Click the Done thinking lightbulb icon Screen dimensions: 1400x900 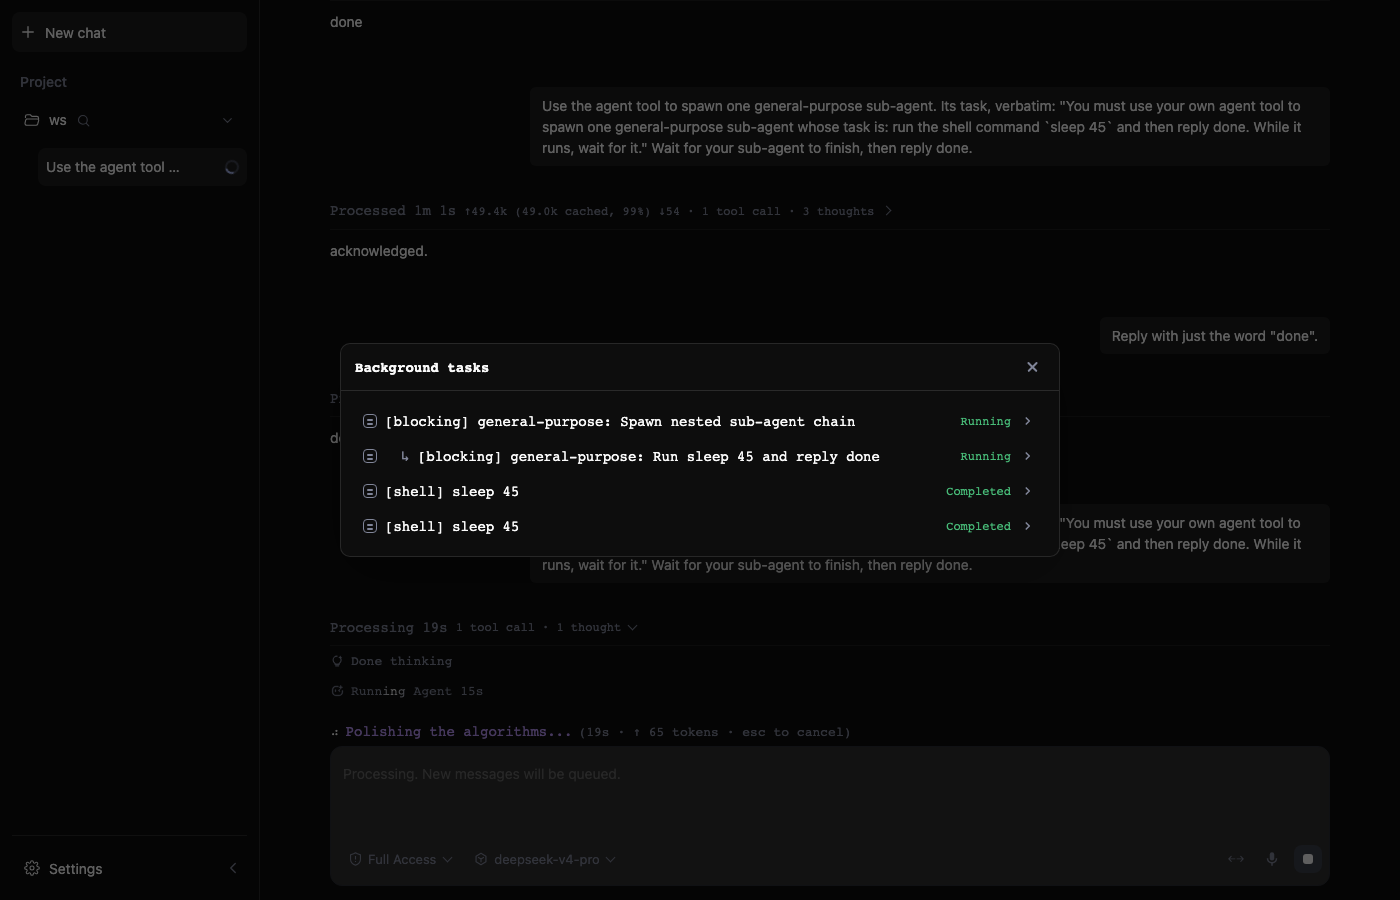click(337, 661)
